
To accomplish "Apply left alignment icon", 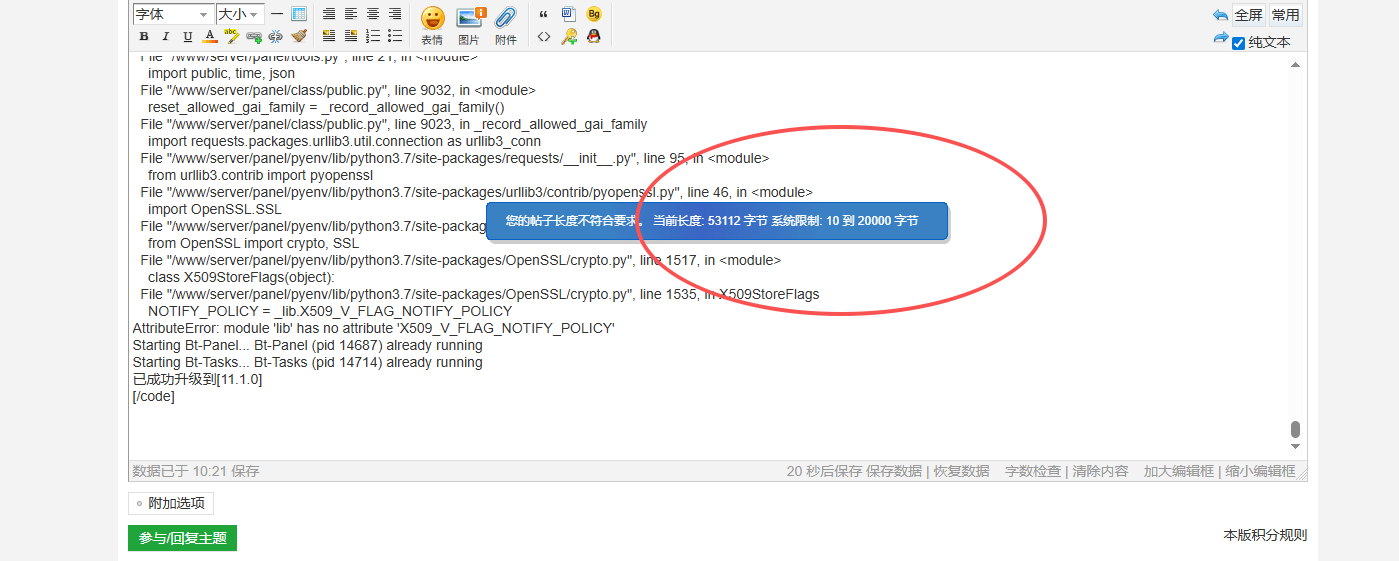I will point(351,14).
